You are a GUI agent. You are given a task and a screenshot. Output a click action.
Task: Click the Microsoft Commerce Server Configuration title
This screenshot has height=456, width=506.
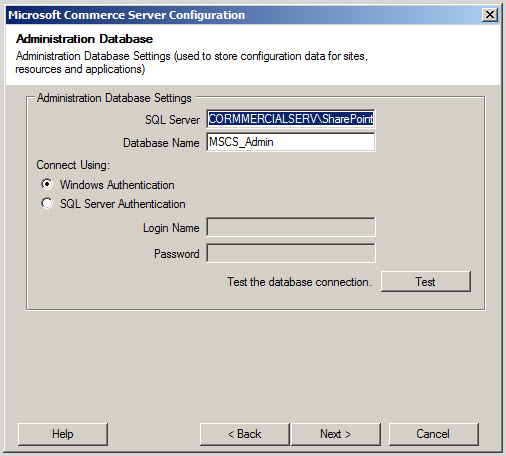coord(127,15)
